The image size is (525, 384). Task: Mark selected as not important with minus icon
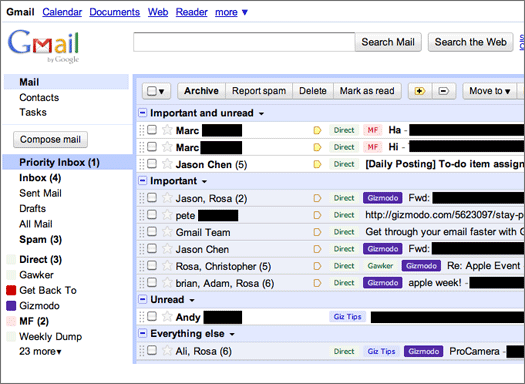point(444,91)
